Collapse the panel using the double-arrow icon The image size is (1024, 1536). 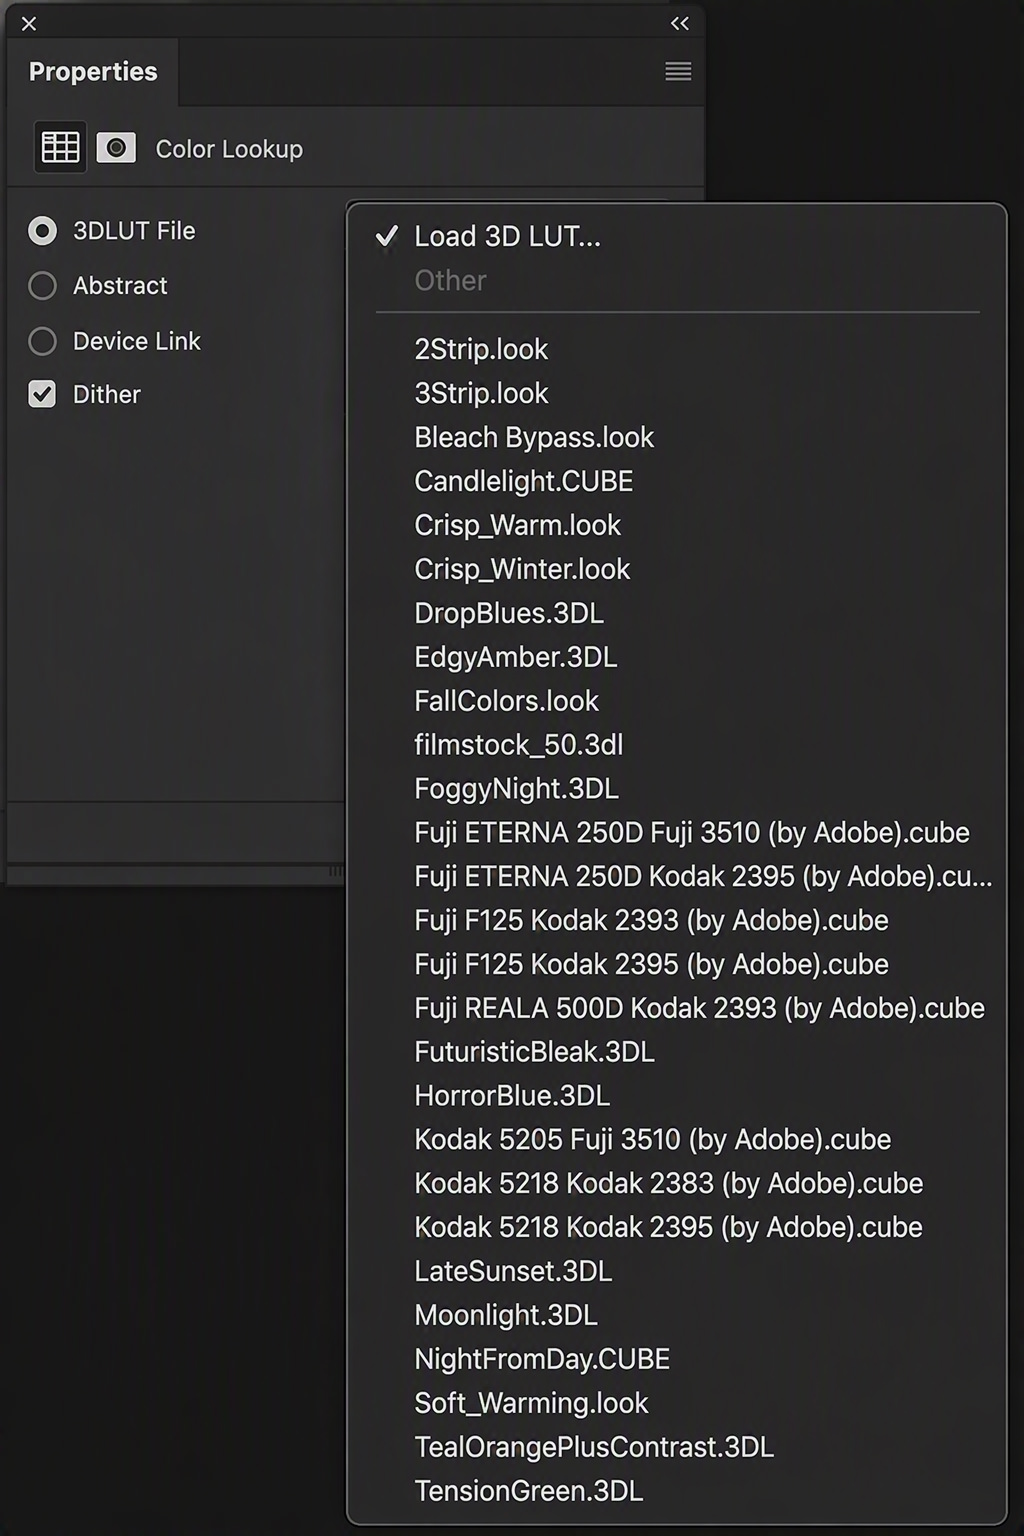click(x=680, y=23)
